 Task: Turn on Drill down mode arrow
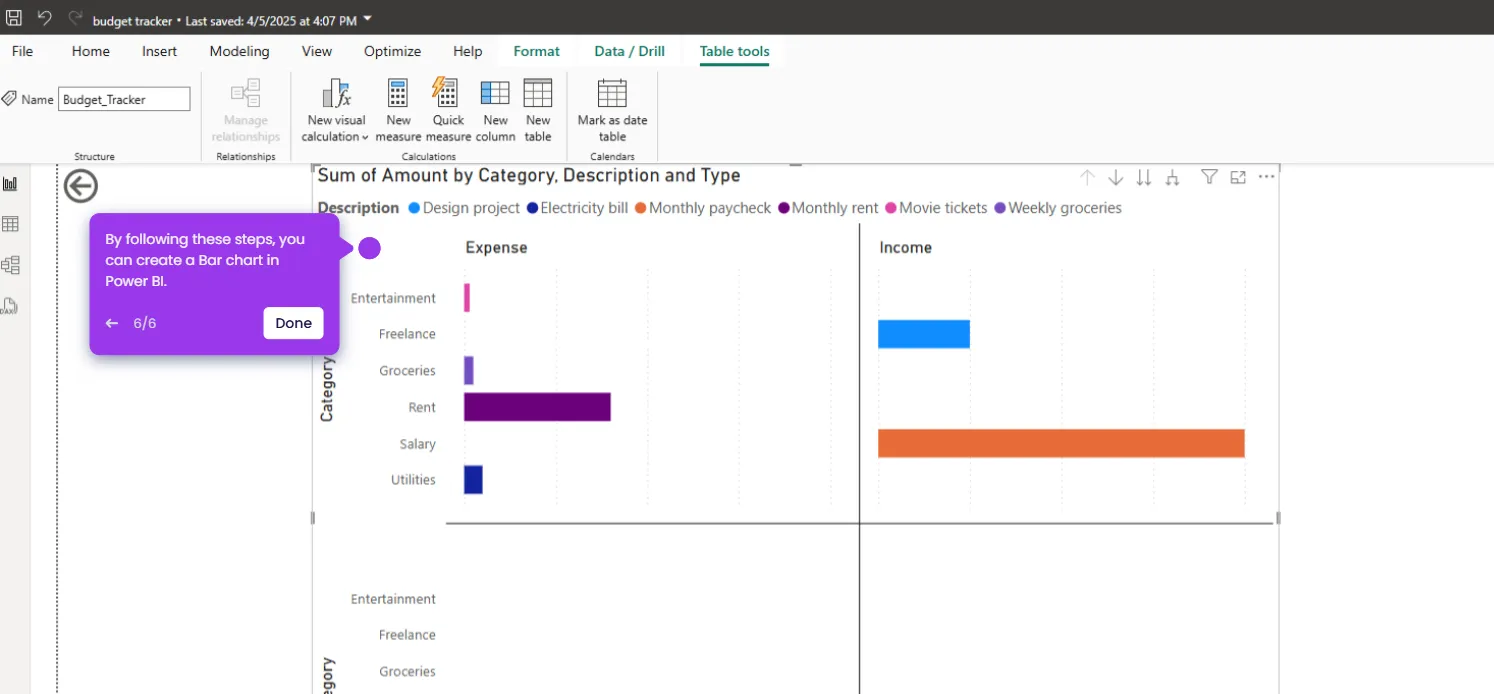point(1116,177)
